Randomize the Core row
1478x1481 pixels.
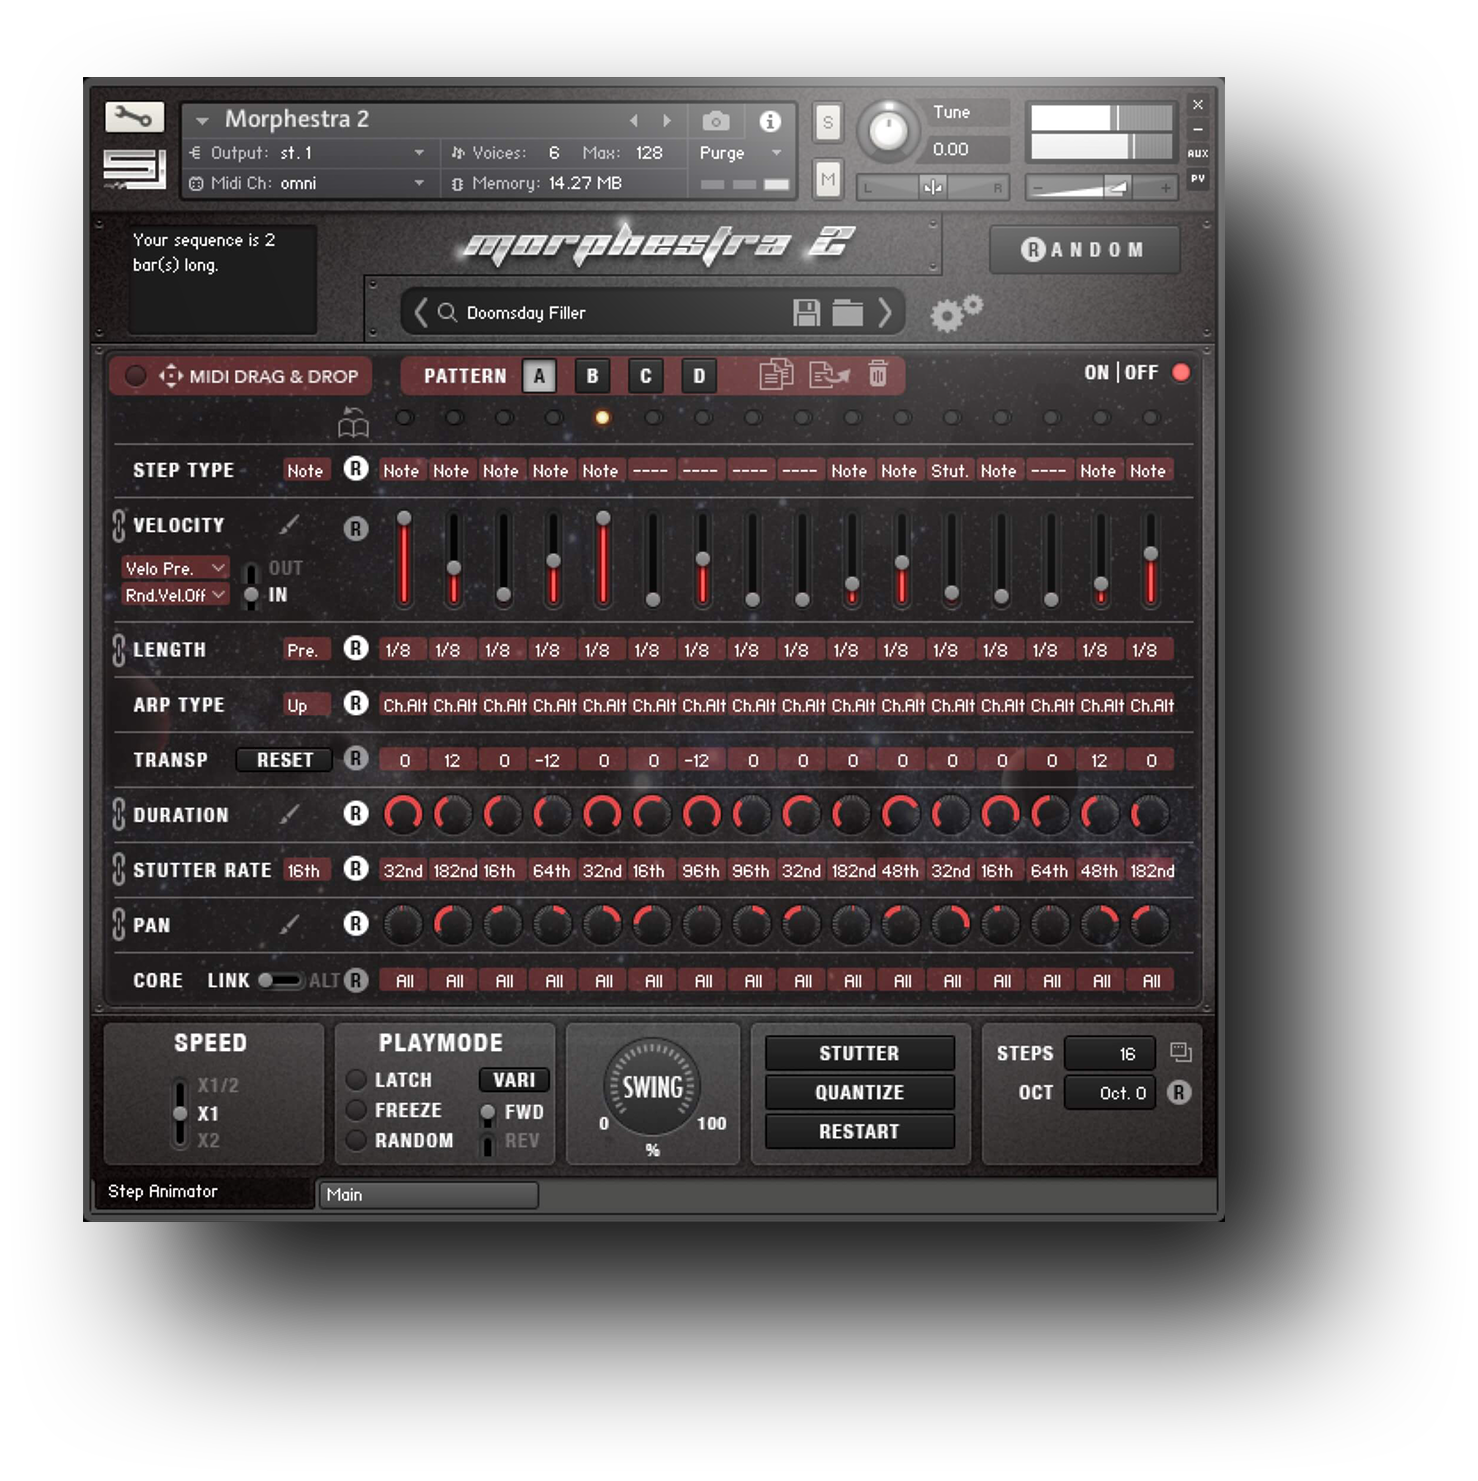356,980
